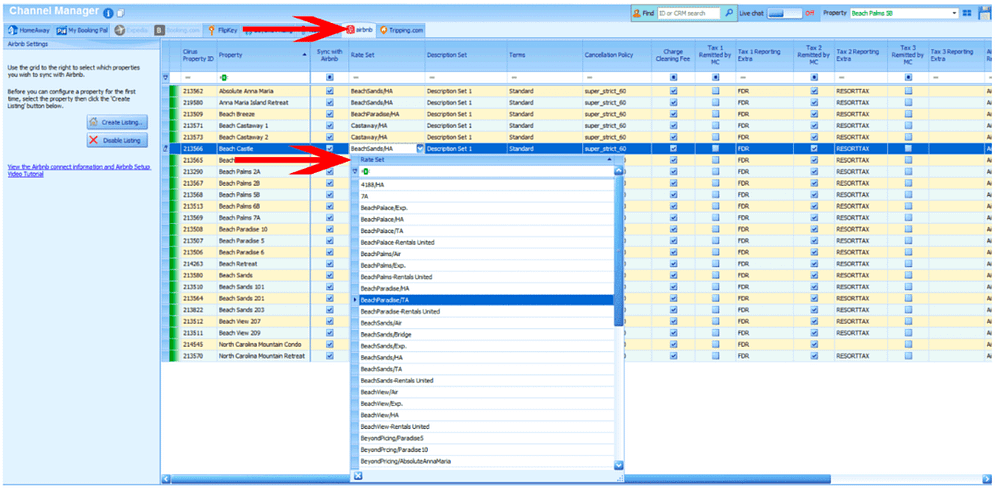Toggle Tax 1 Remitted checkbox for Beach Breeze

pos(716,114)
